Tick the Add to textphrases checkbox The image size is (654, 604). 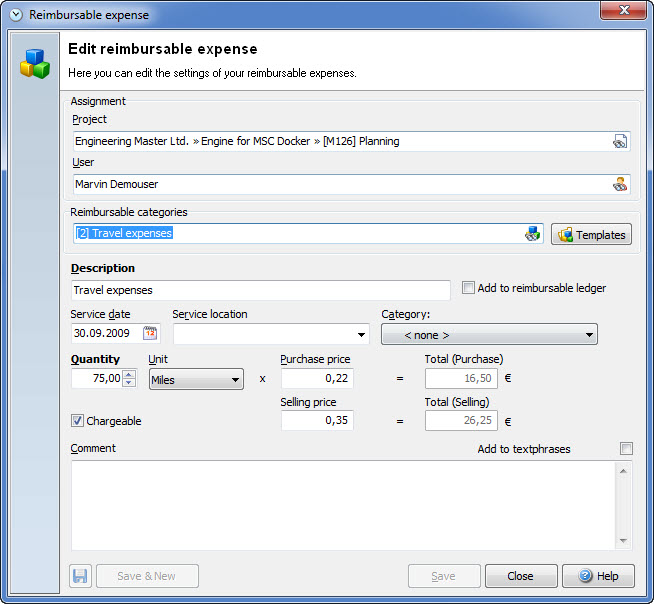pos(626,448)
